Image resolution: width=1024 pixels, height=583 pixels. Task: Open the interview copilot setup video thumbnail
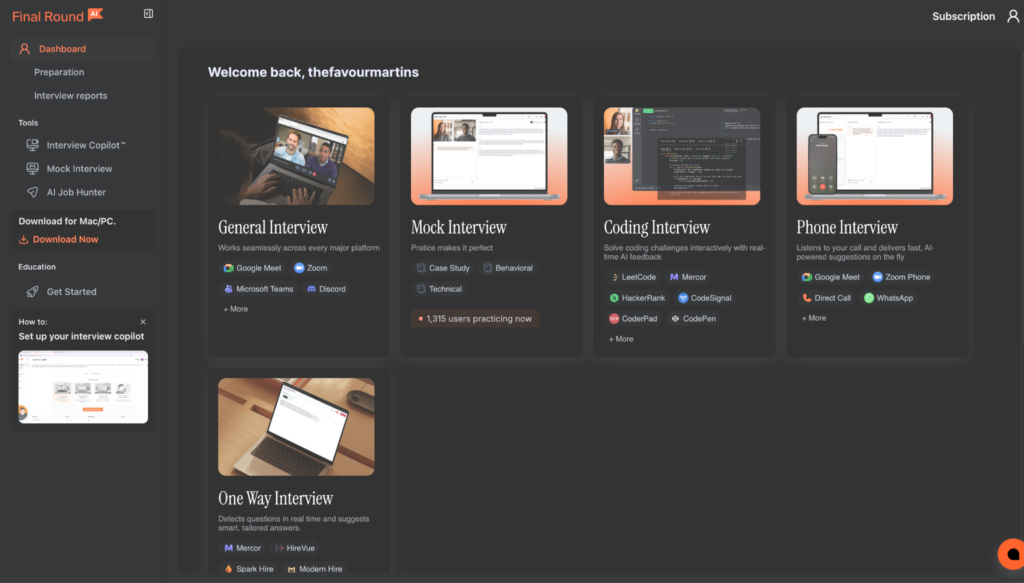coord(83,387)
